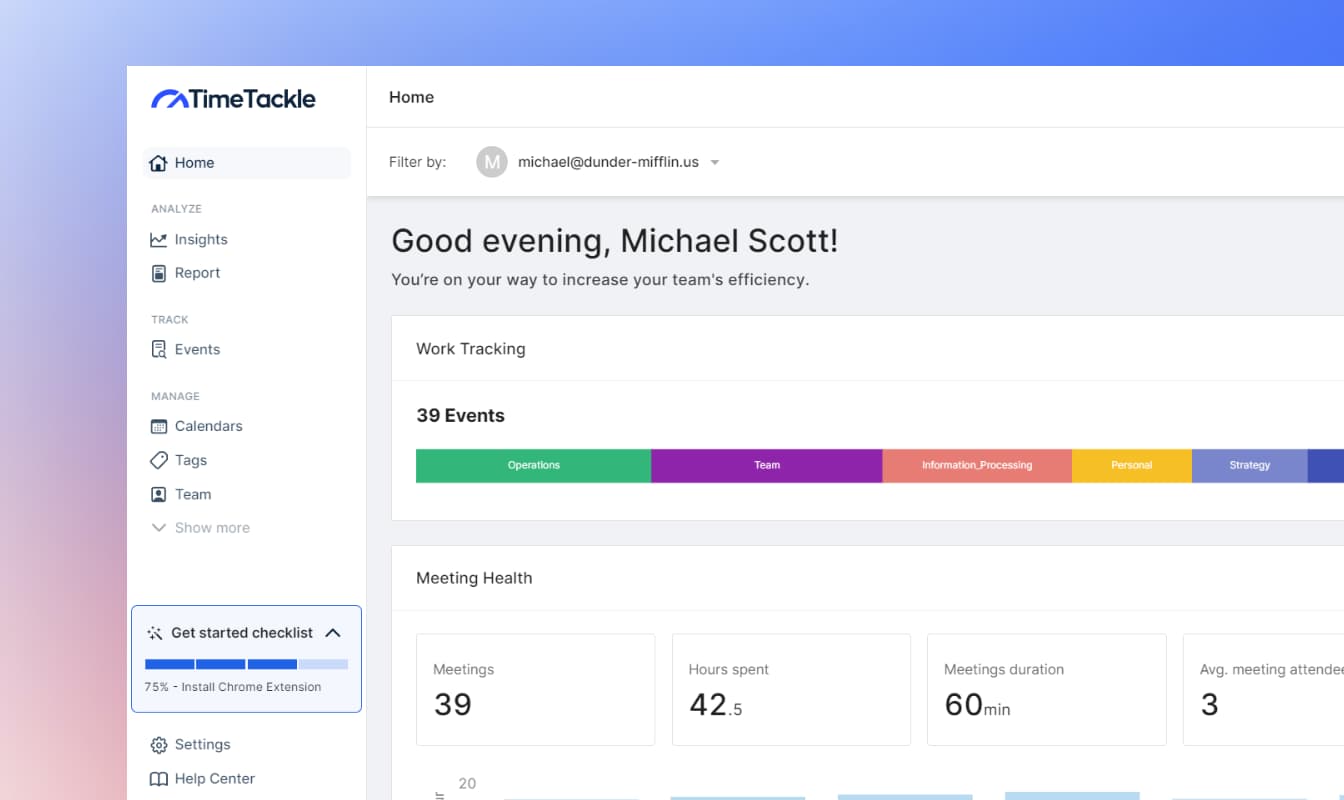This screenshot has height=800, width=1344.
Task: Open the Home menu item
Action: click(x=247, y=163)
